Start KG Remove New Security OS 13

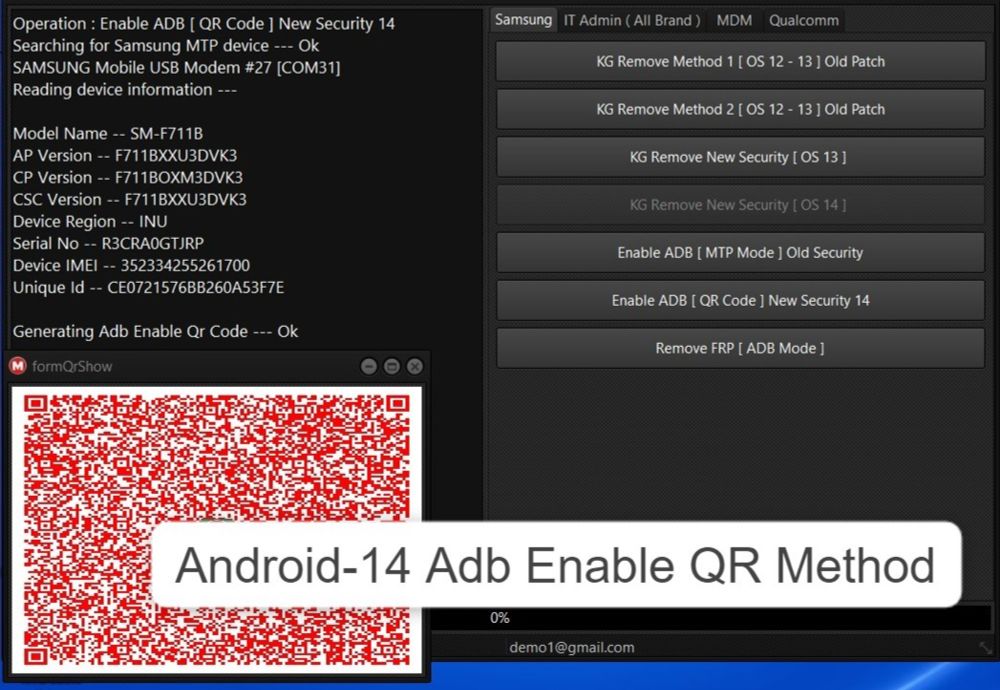(x=740, y=157)
